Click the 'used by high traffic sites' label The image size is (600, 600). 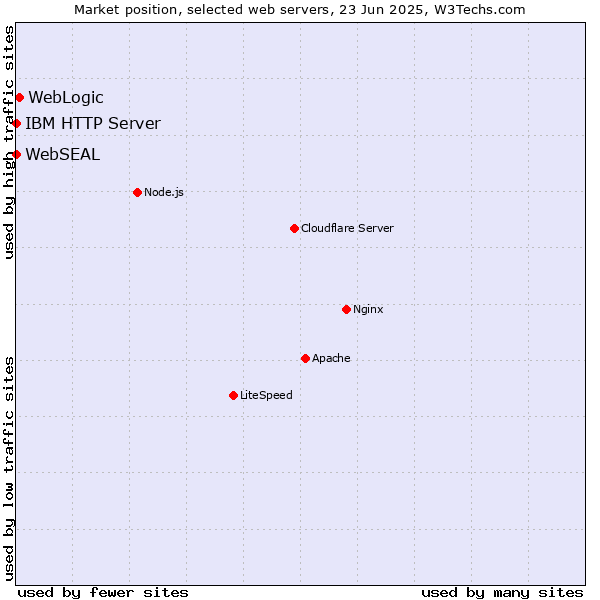(8, 142)
